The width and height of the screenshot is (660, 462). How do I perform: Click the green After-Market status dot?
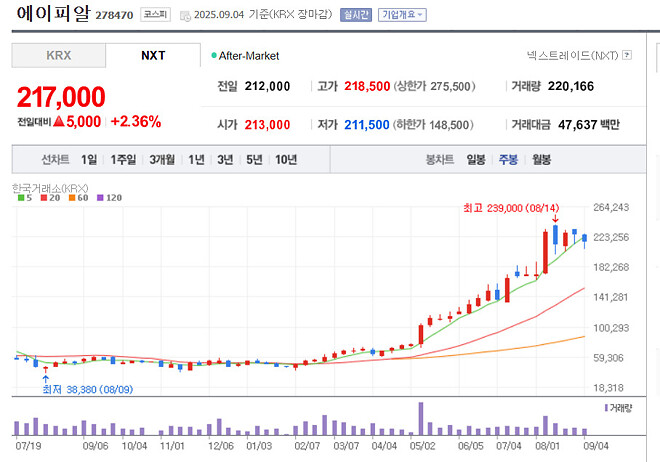(x=214, y=56)
